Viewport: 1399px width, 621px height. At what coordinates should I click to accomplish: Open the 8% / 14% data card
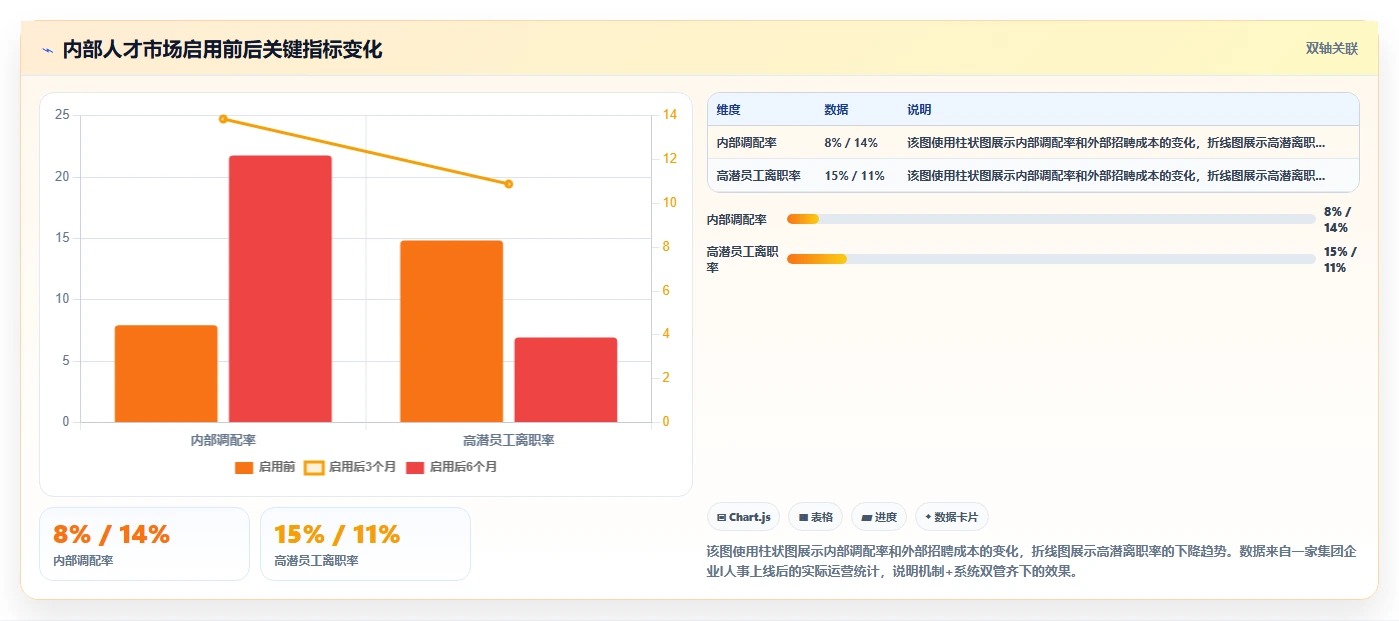point(144,544)
